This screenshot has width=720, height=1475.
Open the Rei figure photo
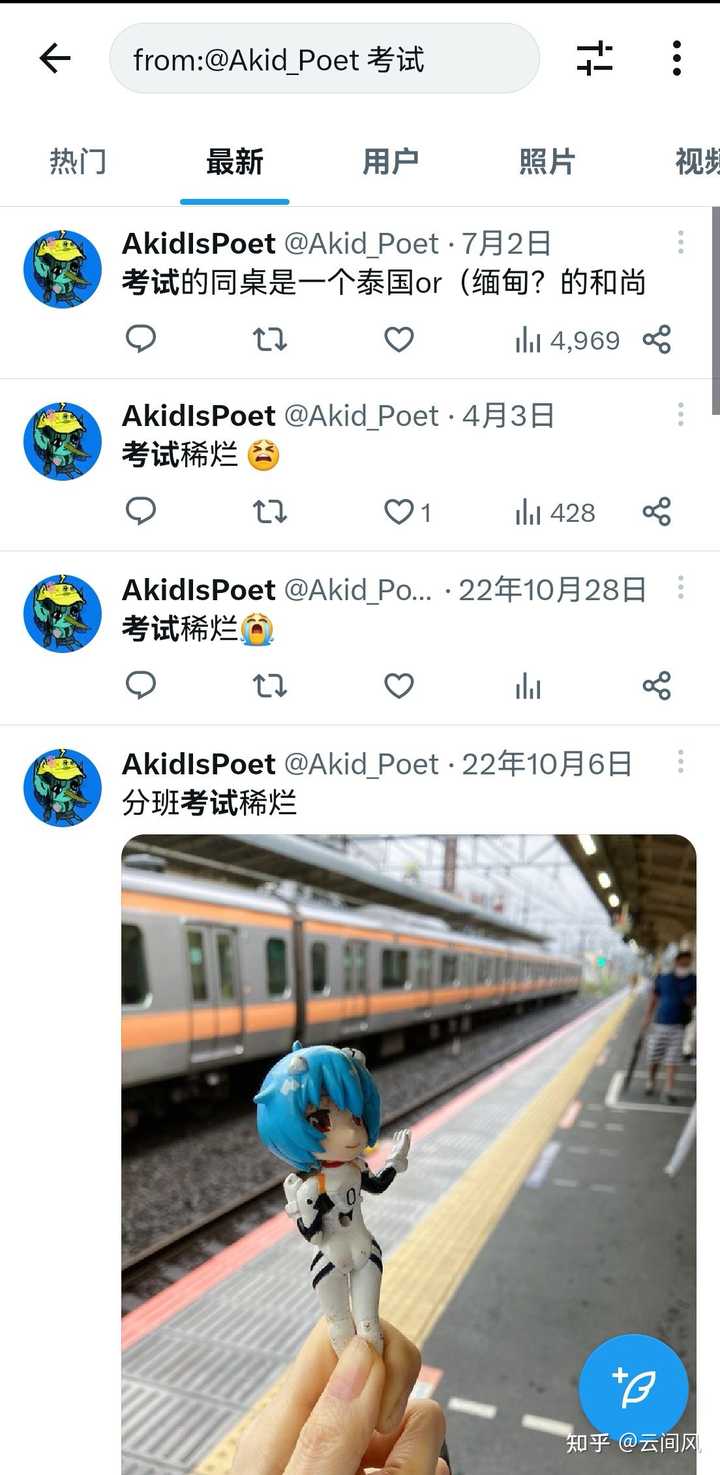(409, 1154)
